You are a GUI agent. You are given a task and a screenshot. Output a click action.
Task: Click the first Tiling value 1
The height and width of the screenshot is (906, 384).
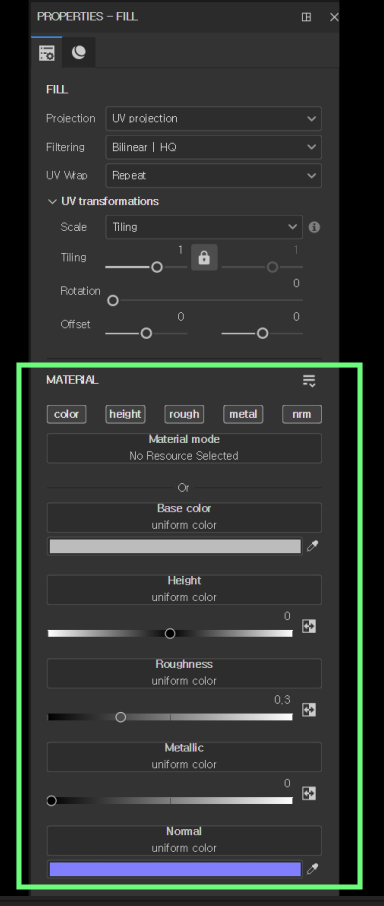[180, 250]
